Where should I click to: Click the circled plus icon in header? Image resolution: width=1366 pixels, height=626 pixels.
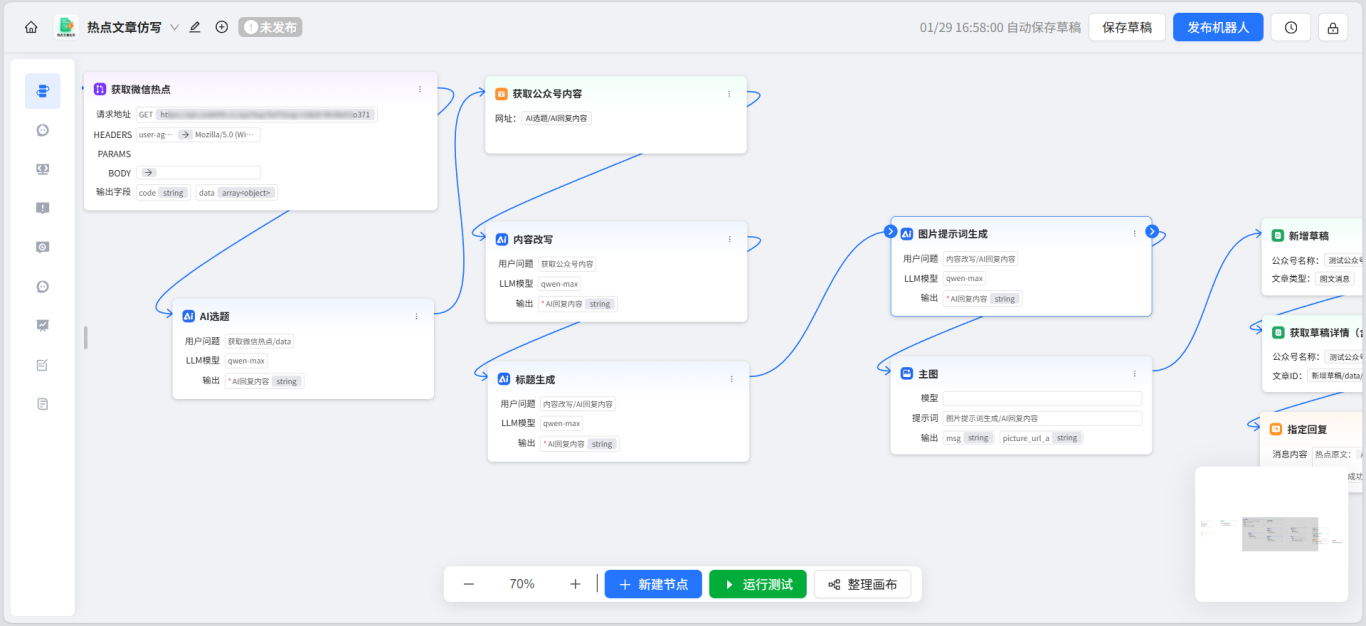click(222, 27)
